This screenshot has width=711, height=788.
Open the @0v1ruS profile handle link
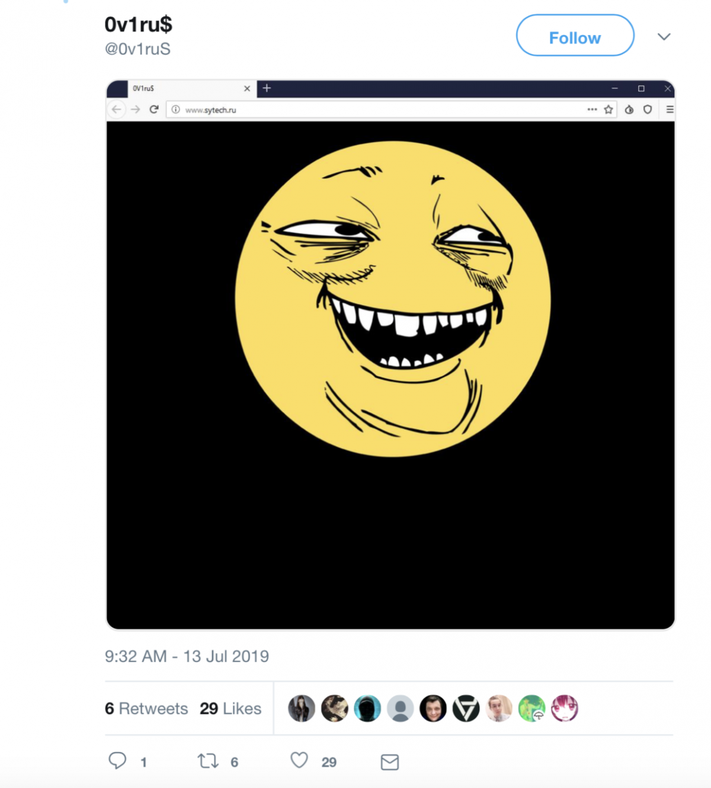138,49
